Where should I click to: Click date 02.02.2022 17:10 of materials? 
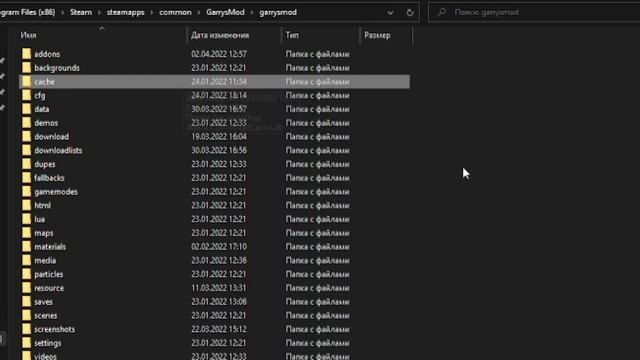coord(219,247)
